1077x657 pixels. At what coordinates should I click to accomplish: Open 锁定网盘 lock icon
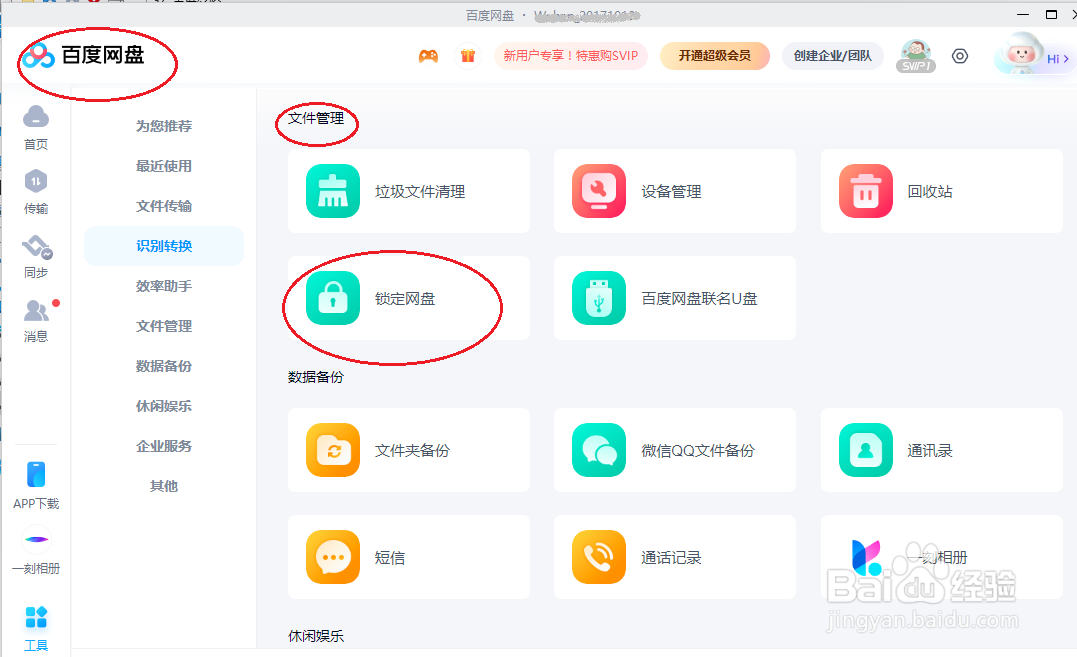[x=333, y=298]
